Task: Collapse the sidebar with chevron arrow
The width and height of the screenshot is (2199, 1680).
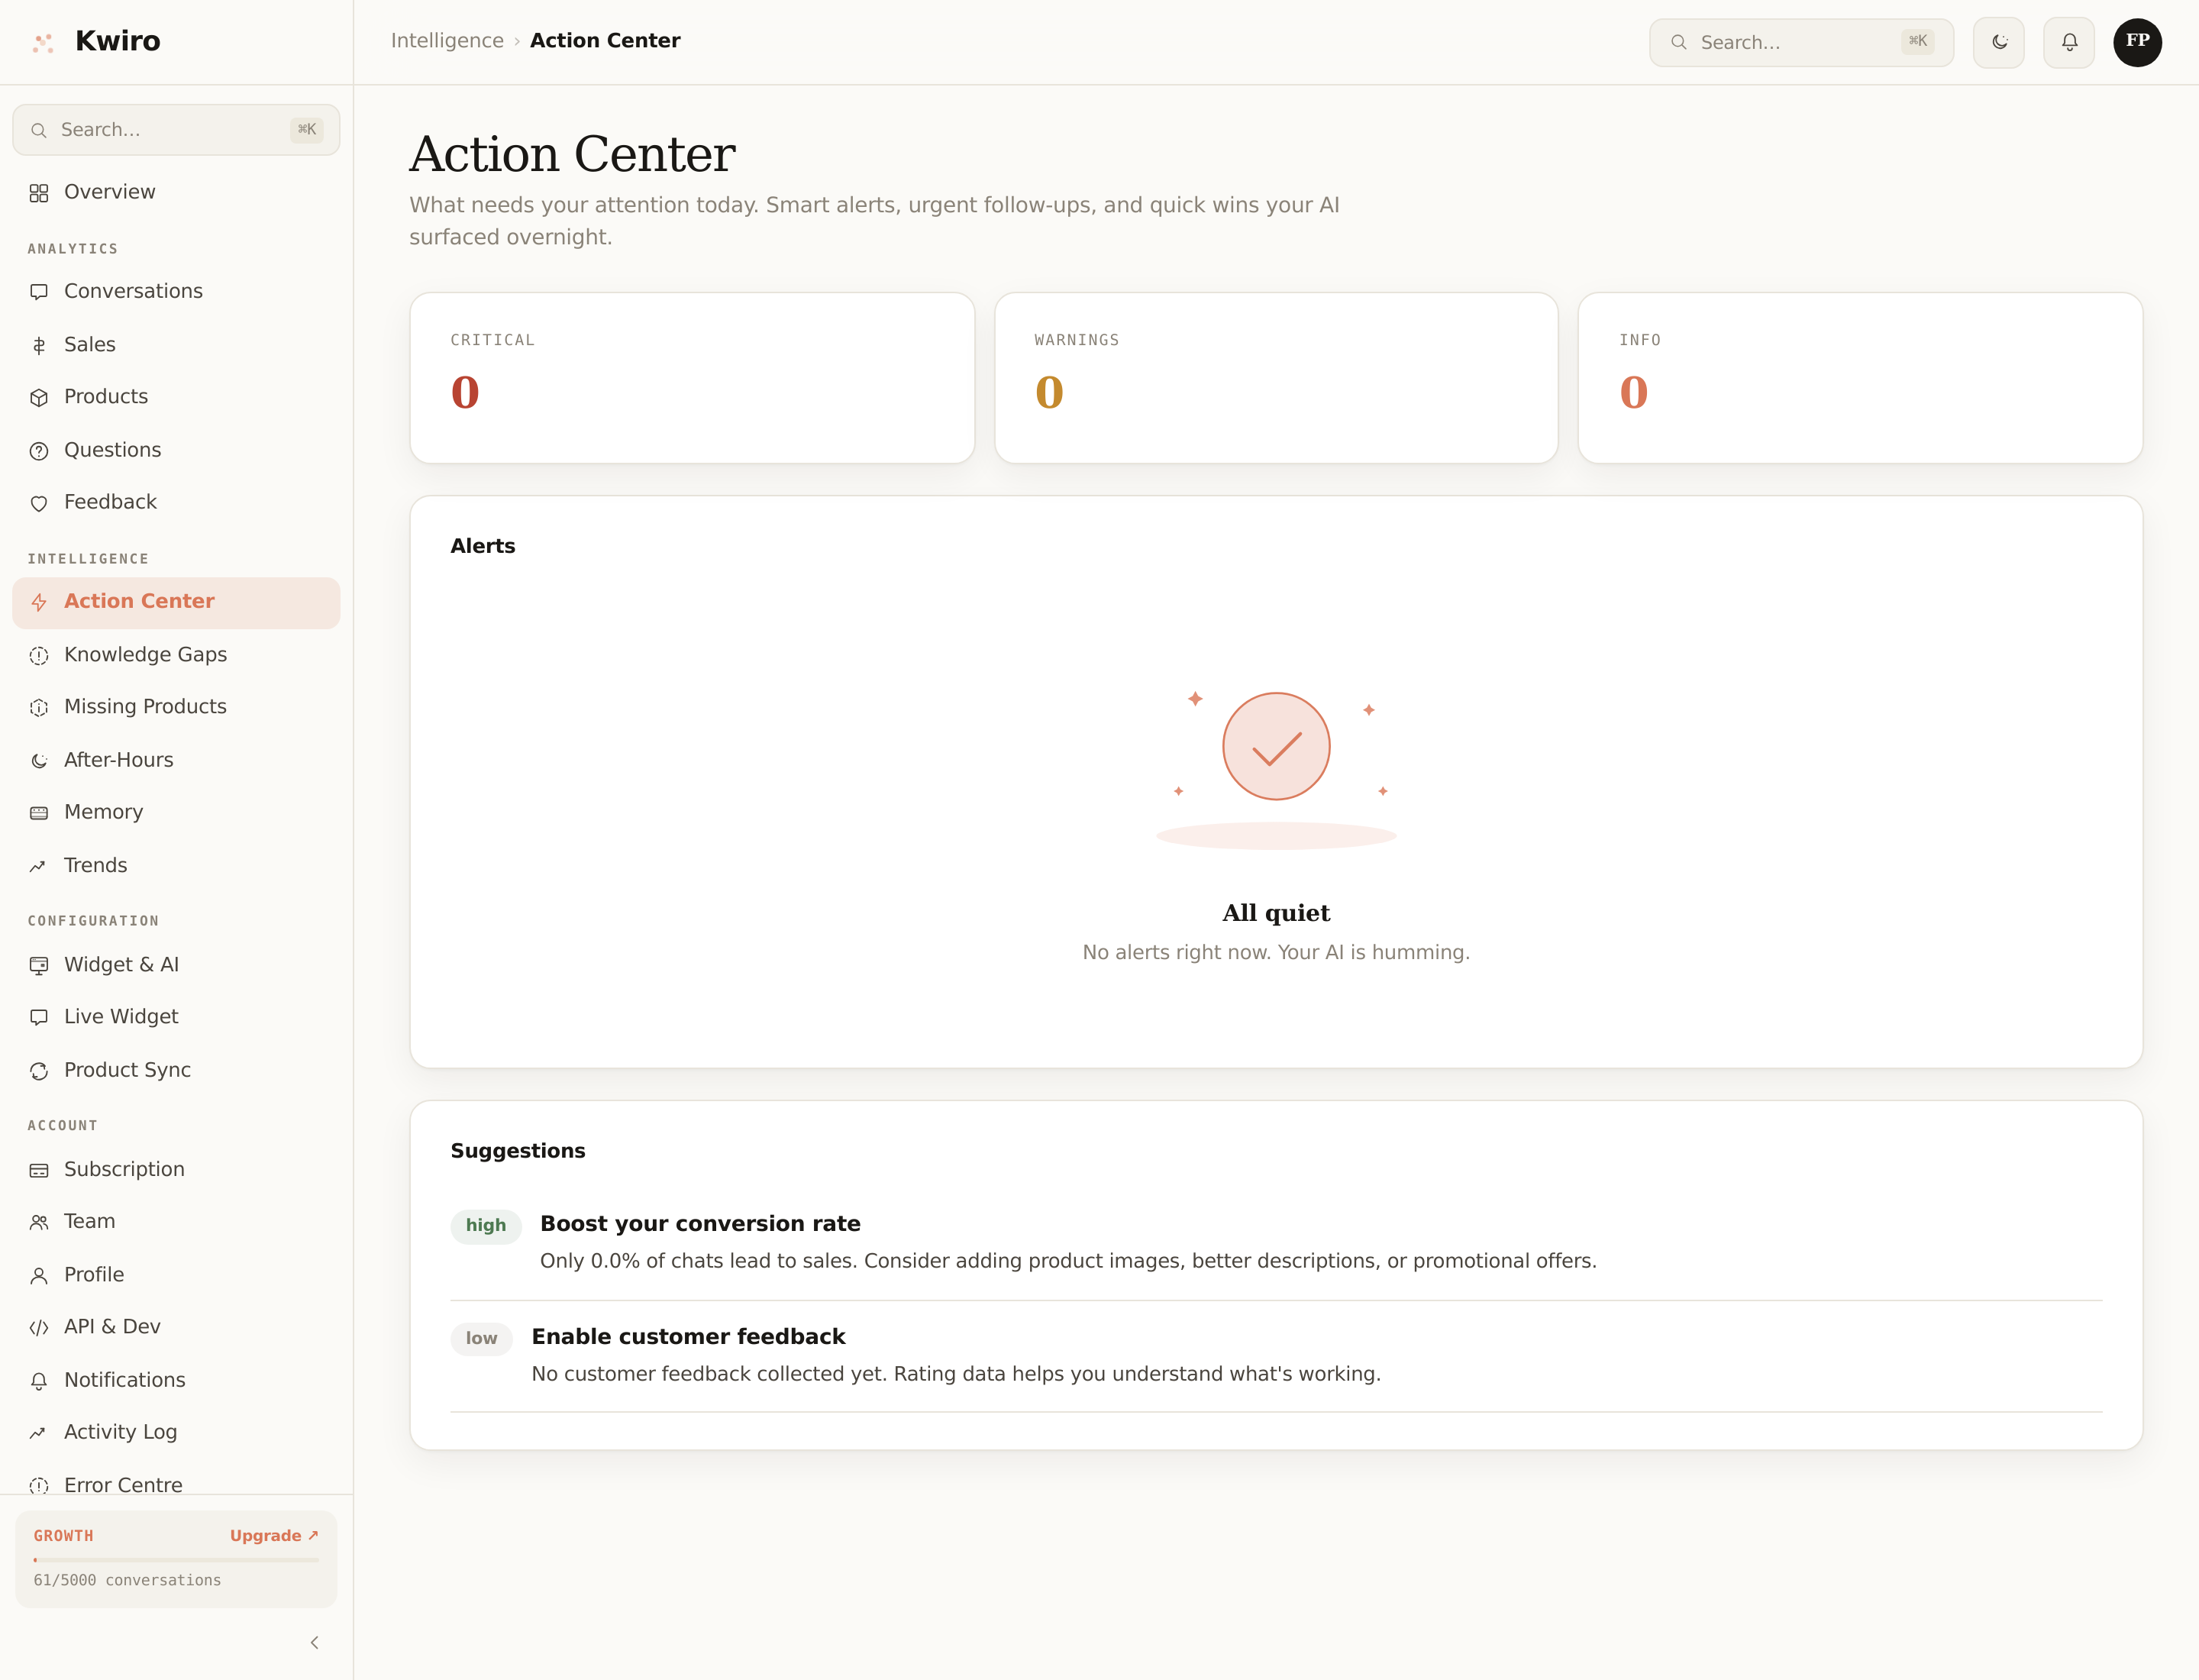Action: click(314, 1643)
